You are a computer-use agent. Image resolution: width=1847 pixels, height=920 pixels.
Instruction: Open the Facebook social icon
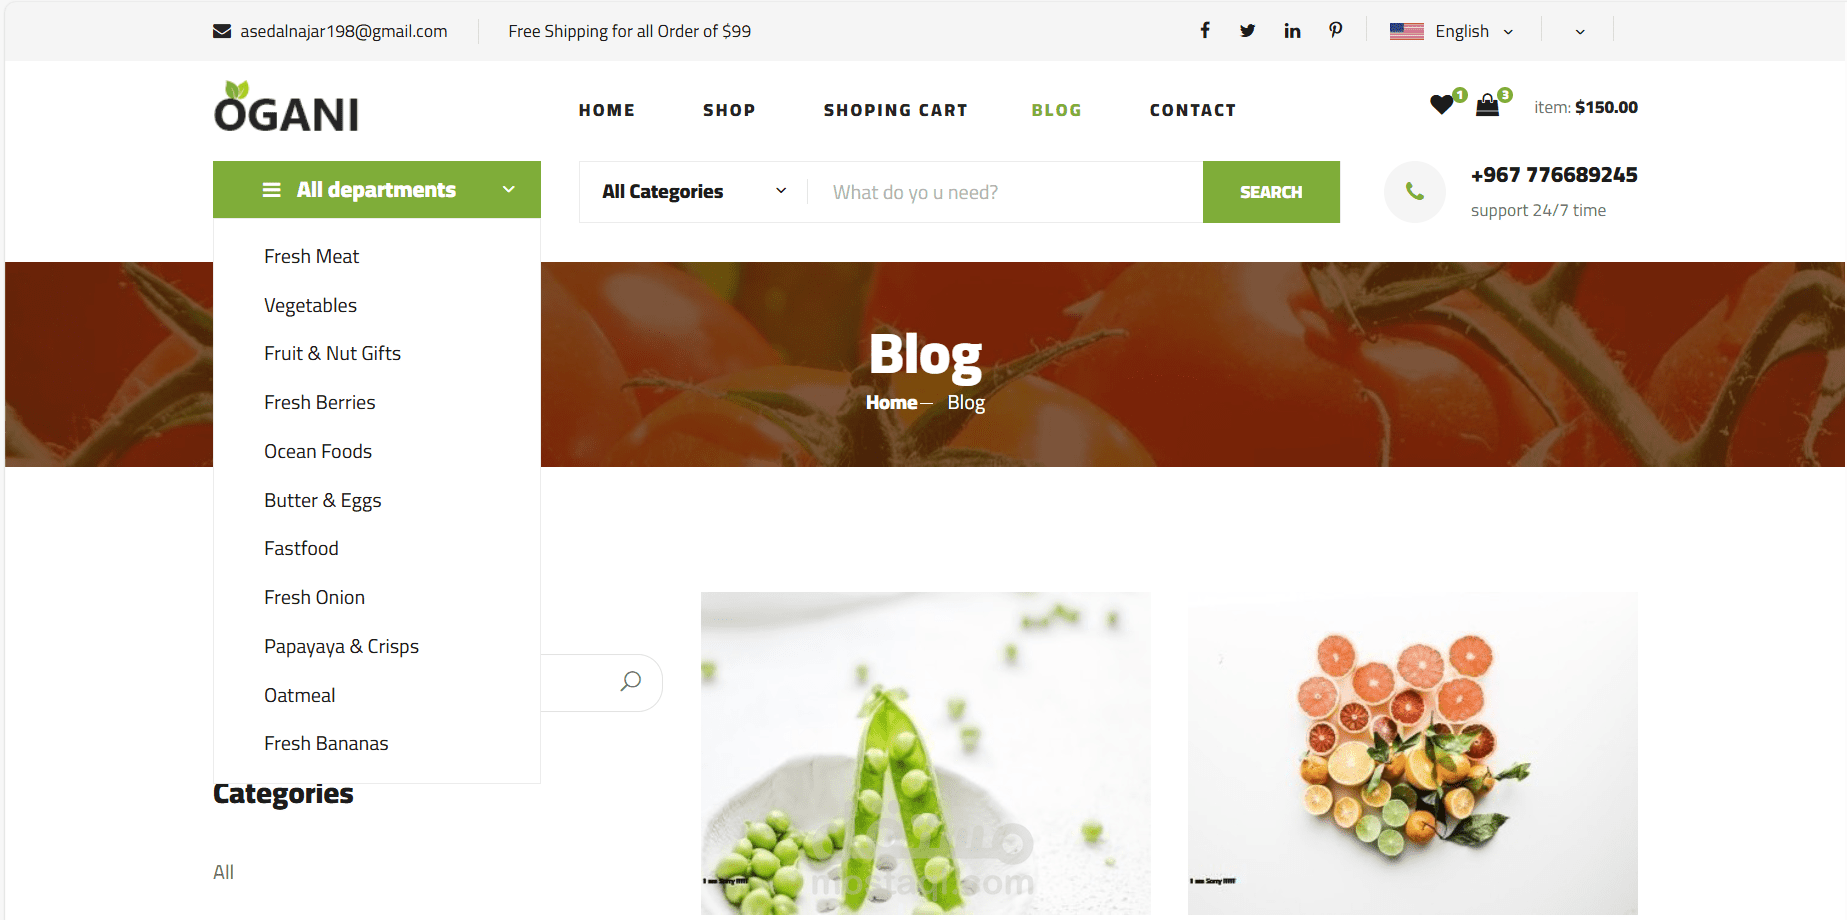(x=1205, y=30)
